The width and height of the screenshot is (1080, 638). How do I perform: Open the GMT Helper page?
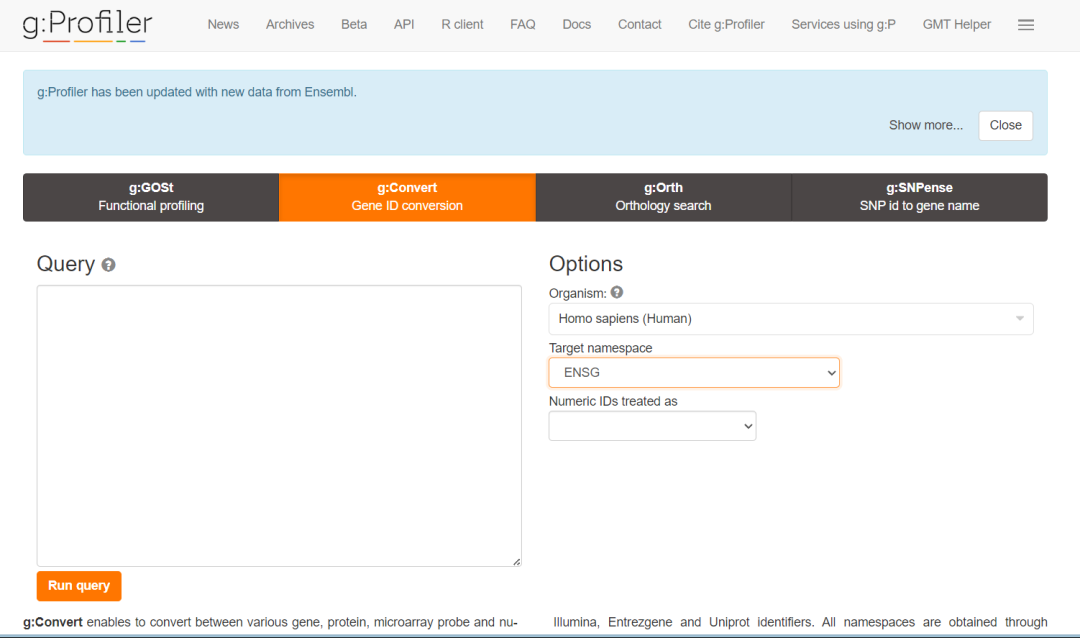(x=957, y=25)
